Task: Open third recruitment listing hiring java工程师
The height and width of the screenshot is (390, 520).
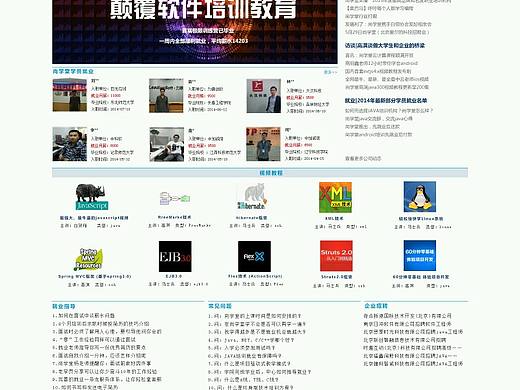Action: (413, 332)
